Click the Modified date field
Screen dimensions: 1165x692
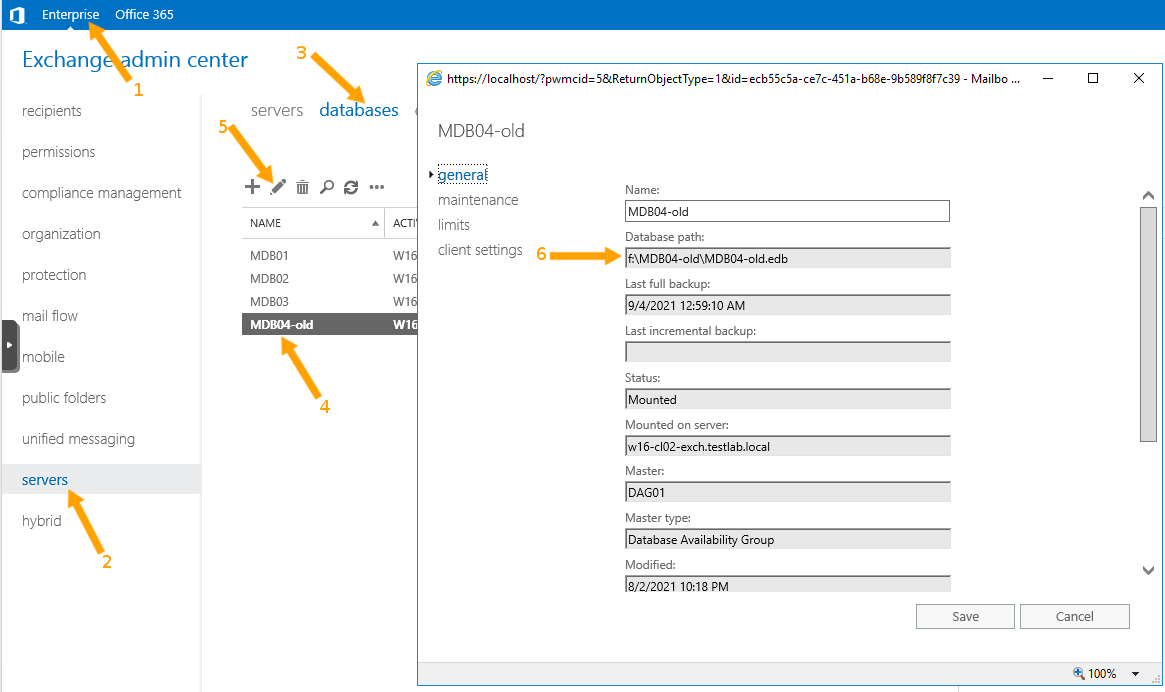click(788, 583)
